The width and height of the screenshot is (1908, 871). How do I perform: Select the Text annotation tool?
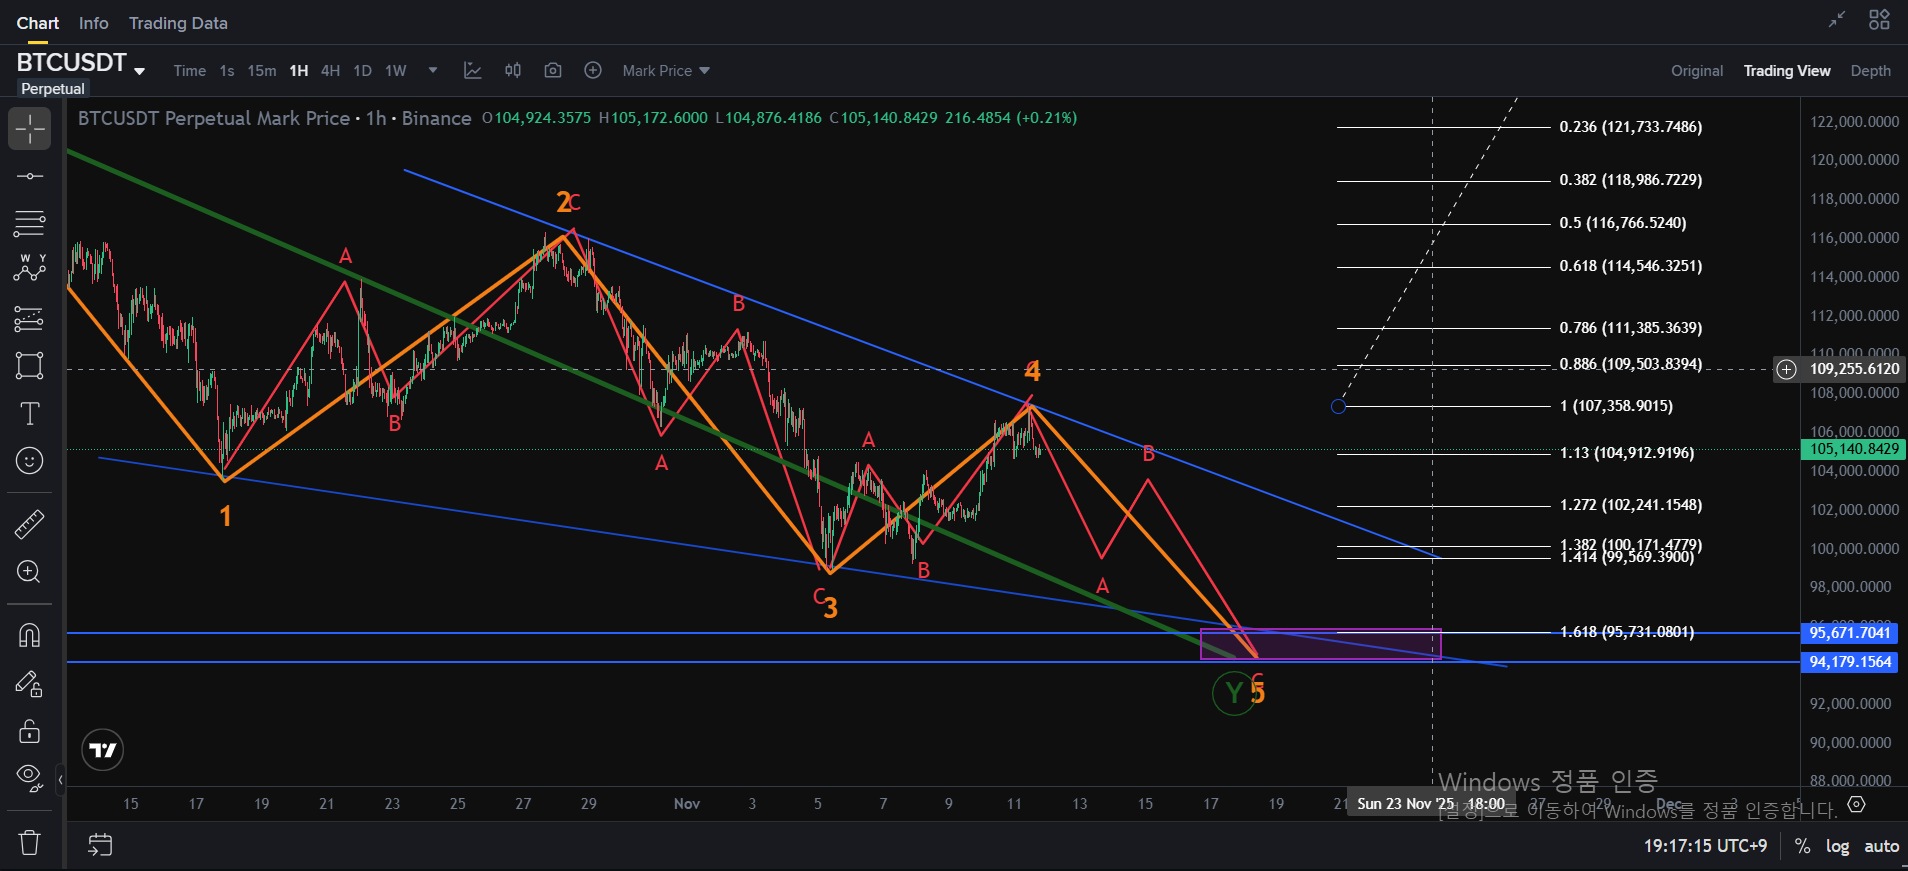[30, 413]
